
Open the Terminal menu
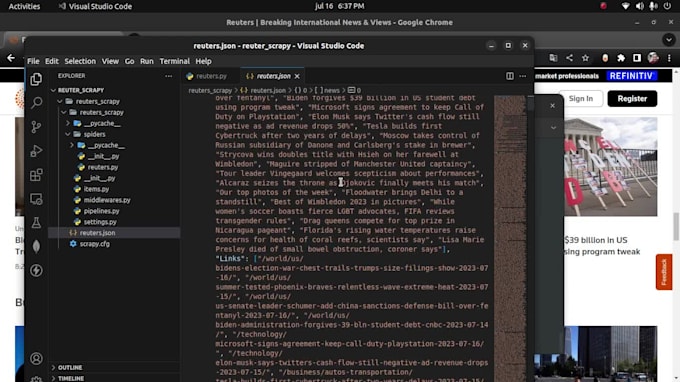tap(174, 61)
